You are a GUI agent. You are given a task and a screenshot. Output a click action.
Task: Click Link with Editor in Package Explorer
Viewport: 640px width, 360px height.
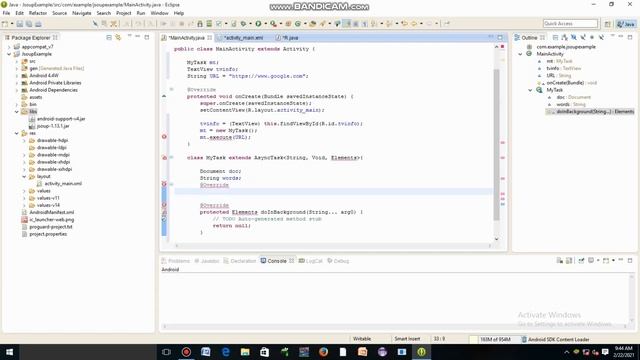click(x=118, y=38)
